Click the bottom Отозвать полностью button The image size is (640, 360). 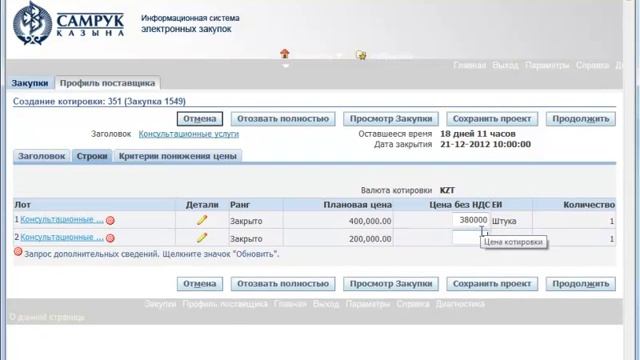point(283,284)
